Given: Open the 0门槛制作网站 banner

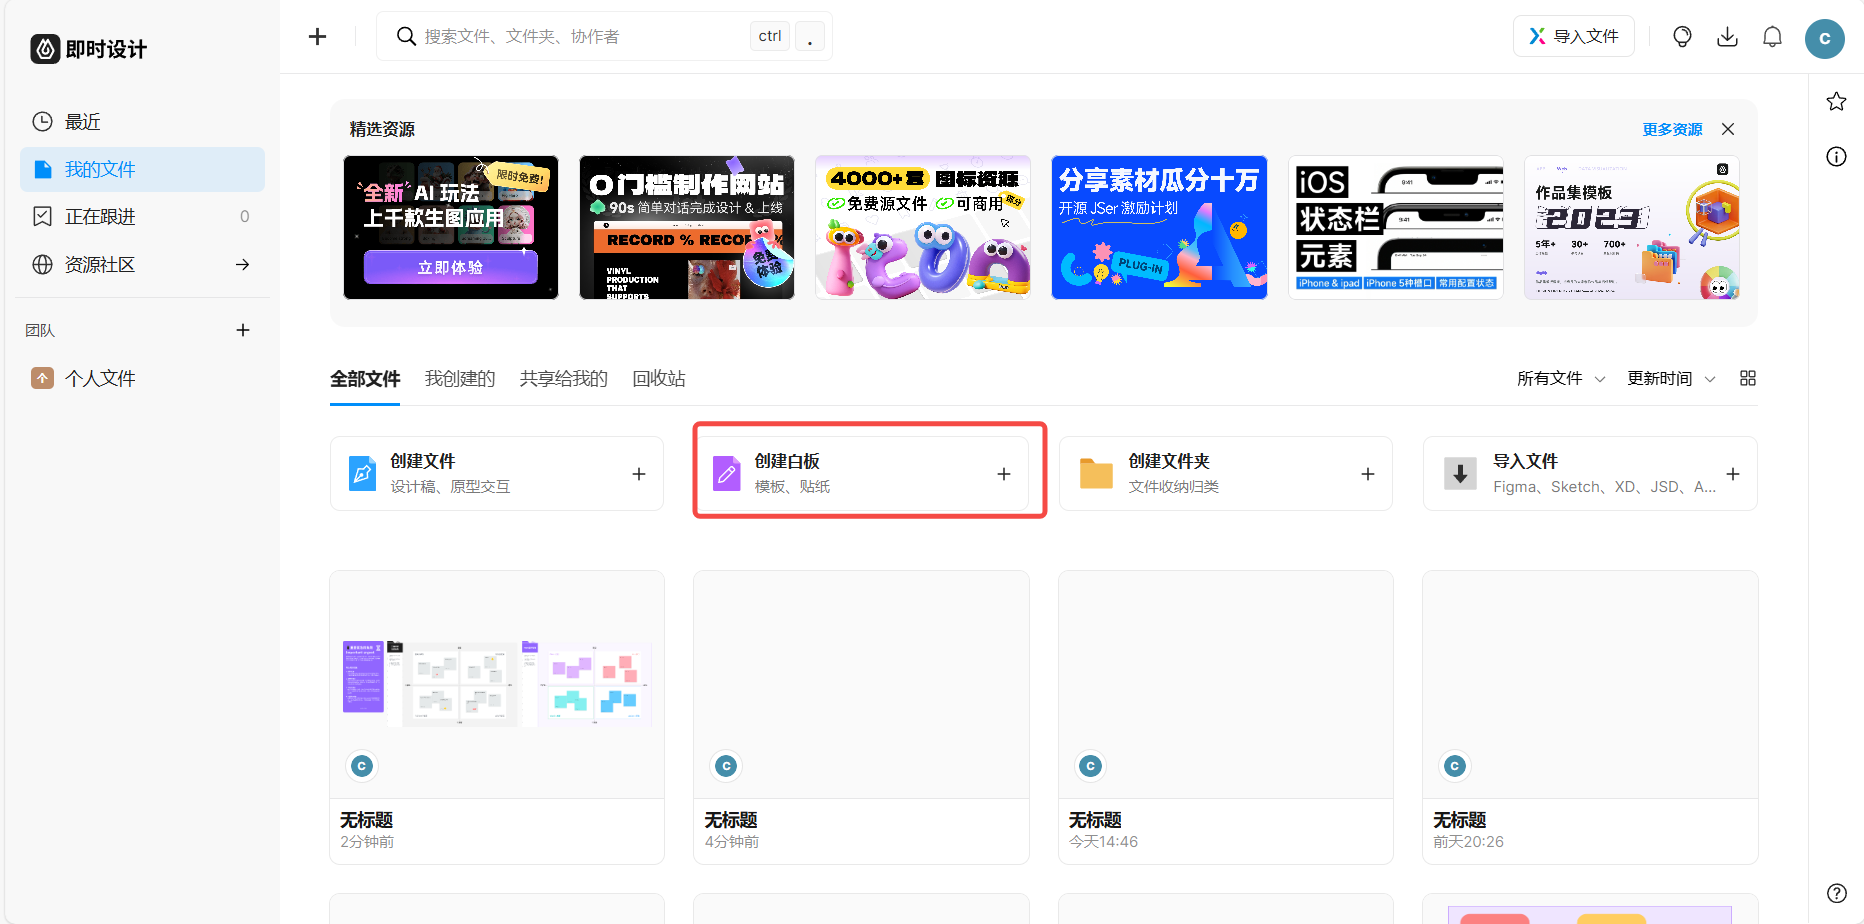Looking at the screenshot, I should [x=687, y=227].
